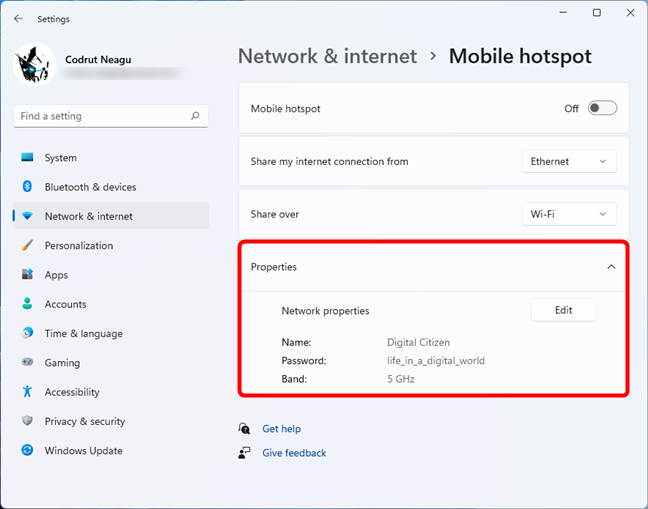This screenshot has width=648, height=509.
Task: Close the Settings window
Action: (630, 13)
